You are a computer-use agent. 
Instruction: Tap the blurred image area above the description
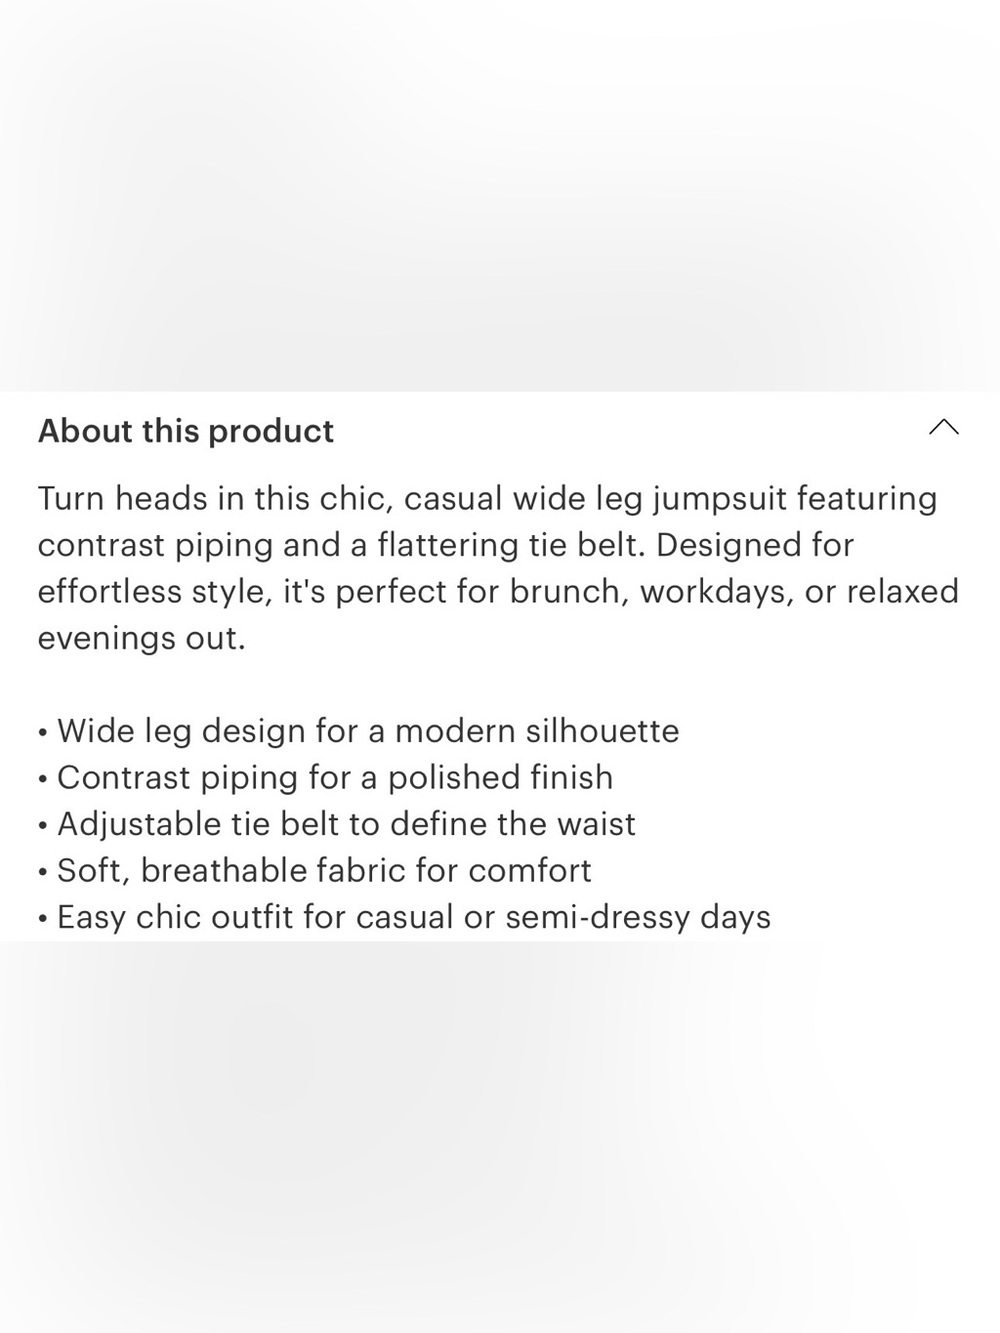pos(500,195)
